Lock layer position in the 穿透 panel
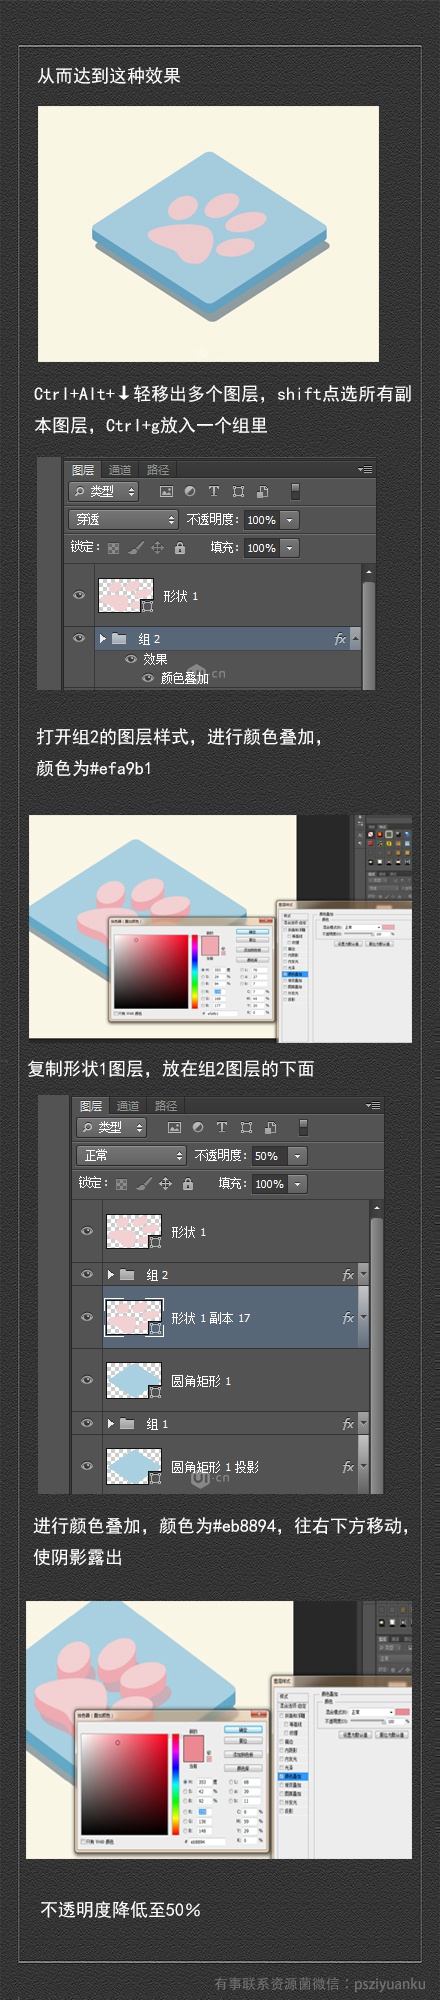The width and height of the screenshot is (440, 2000). click(158, 548)
